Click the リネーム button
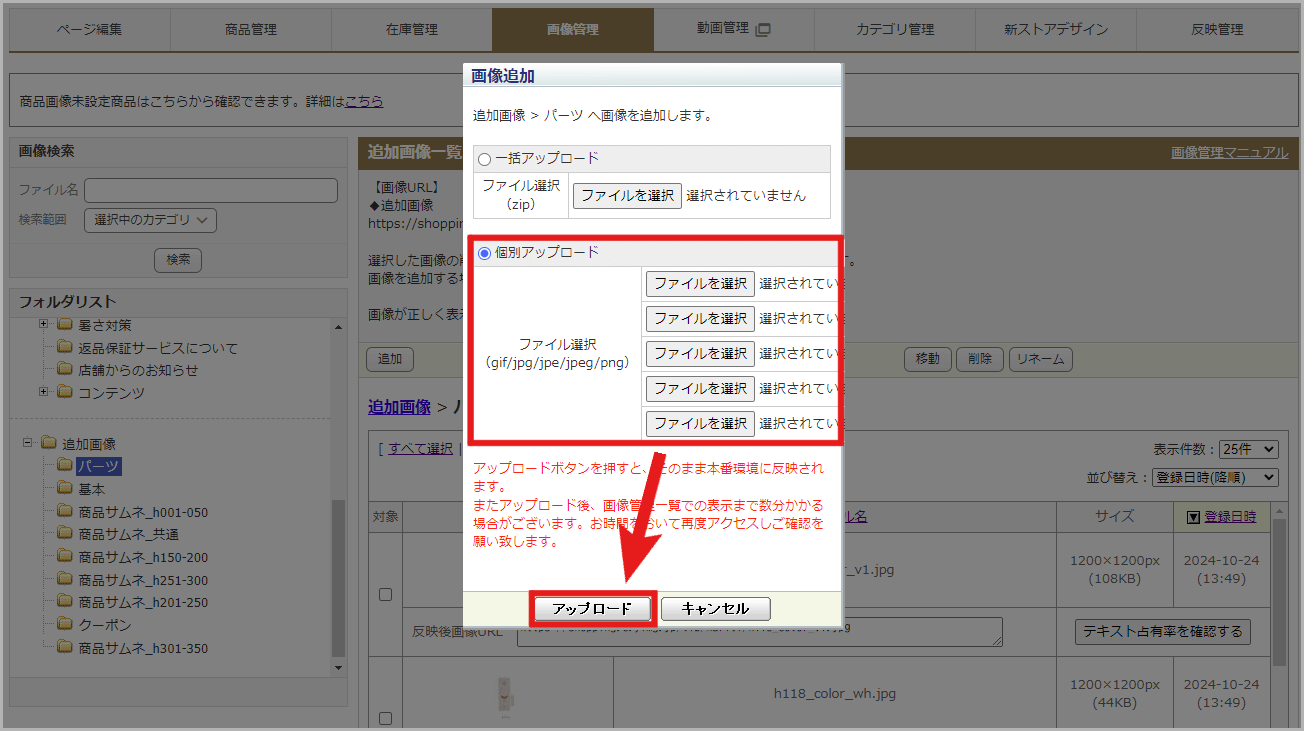1304x731 pixels. (1040, 359)
